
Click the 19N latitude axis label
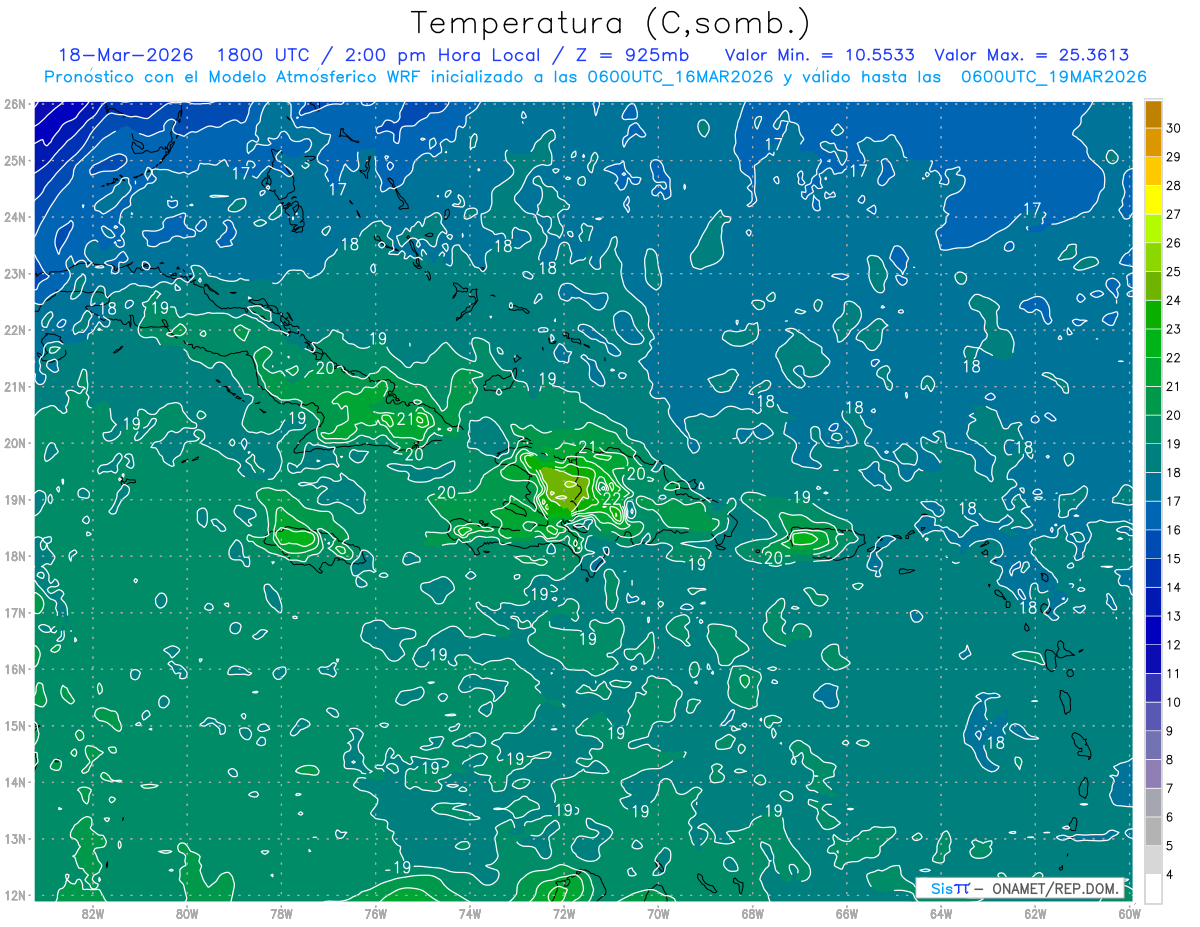click(x=15, y=499)
